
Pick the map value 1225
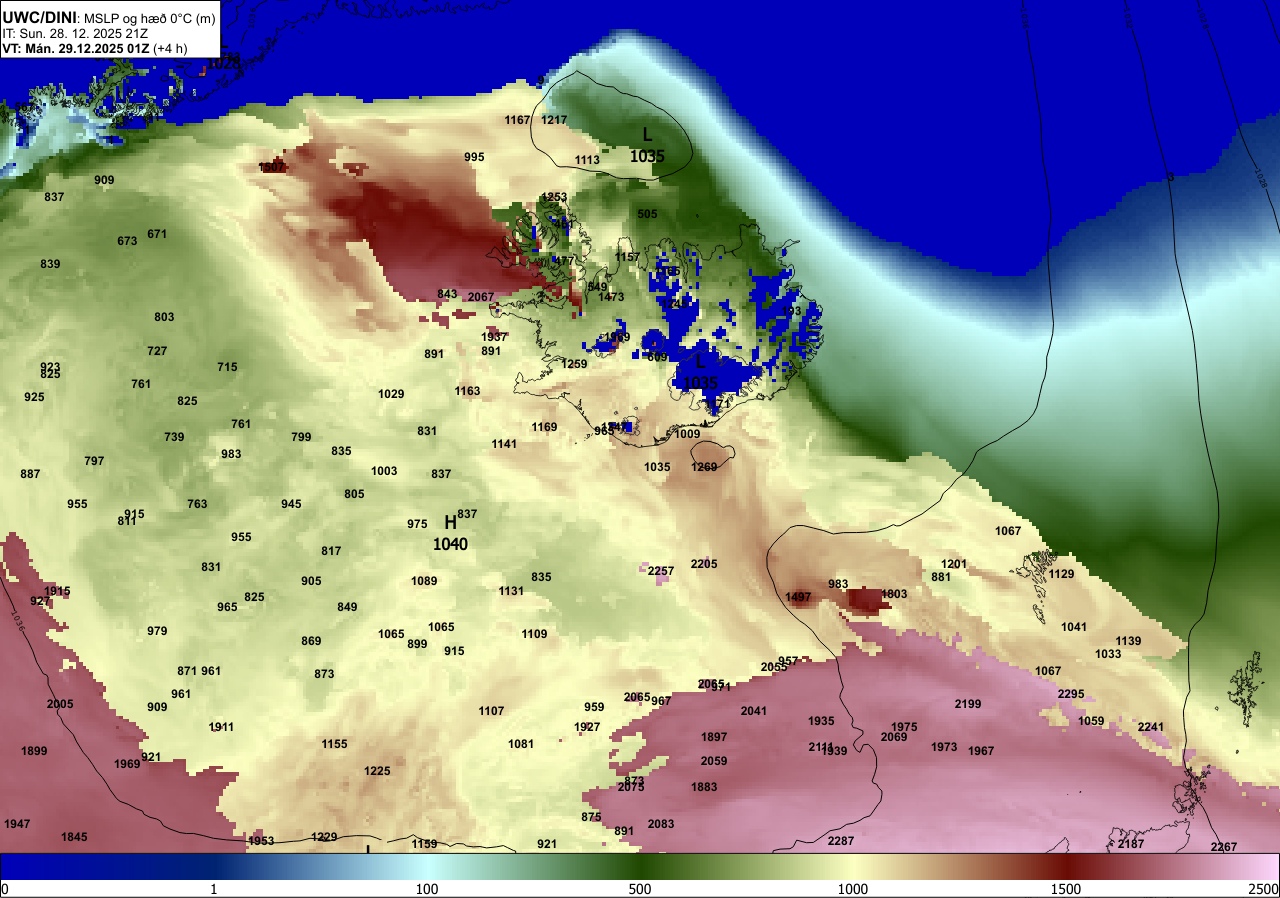point(377,771)
